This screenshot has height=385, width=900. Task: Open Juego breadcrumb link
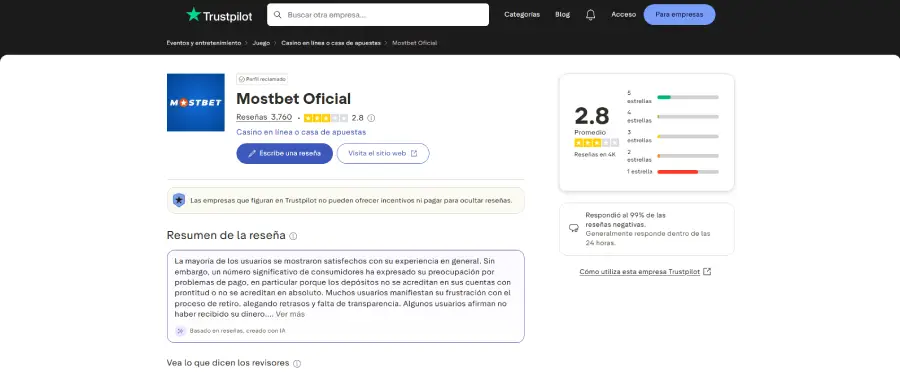point(261,43)
